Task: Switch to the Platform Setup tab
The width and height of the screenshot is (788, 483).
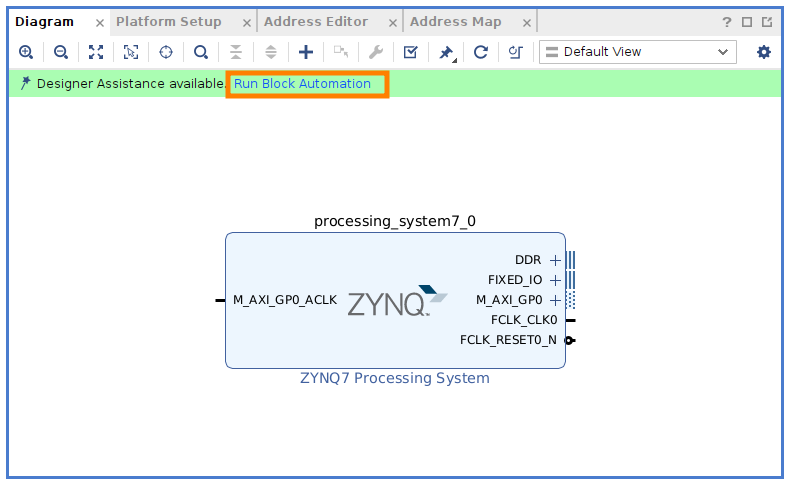Action: tap(168, 22)
